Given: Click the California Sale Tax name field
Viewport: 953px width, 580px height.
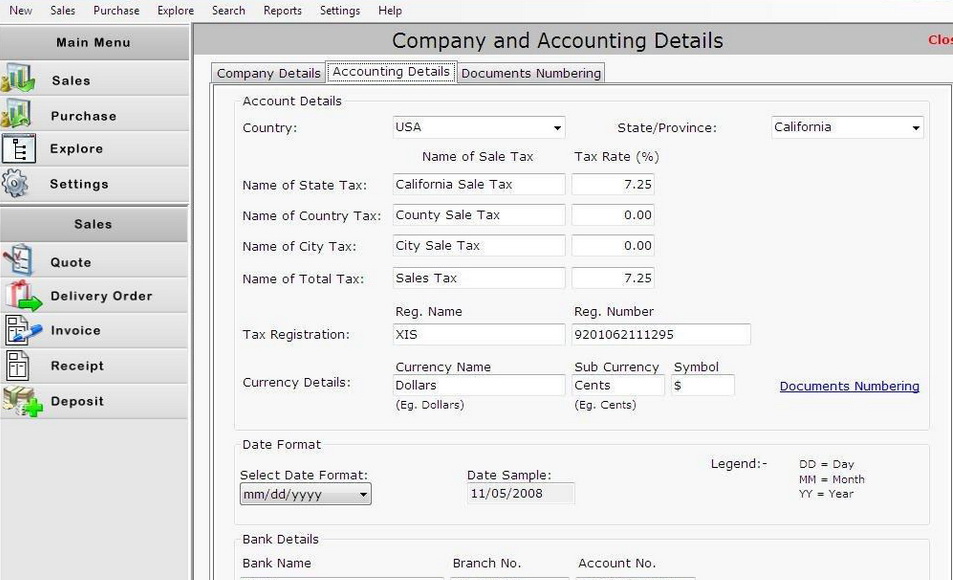Looking at the screenshot, I should [x=479, y=184].
